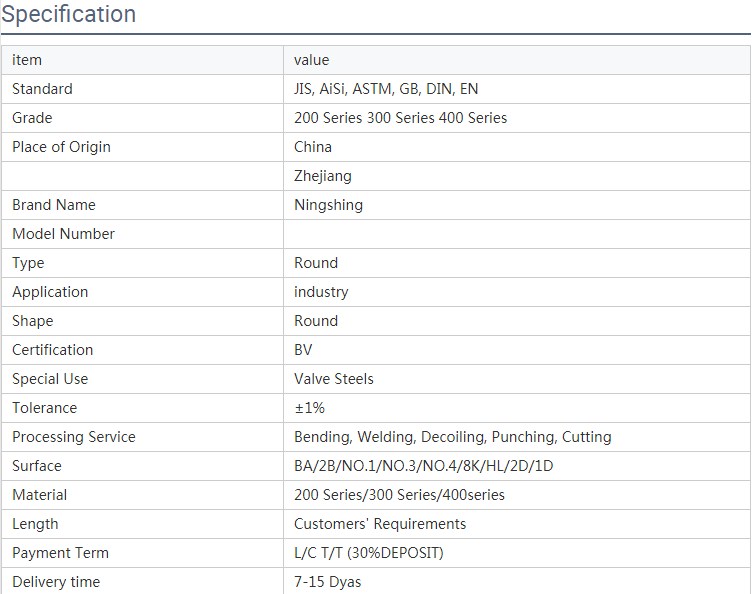Click the L/C T/T payment term value
753x594 pixels.
(x=368, y=553)
